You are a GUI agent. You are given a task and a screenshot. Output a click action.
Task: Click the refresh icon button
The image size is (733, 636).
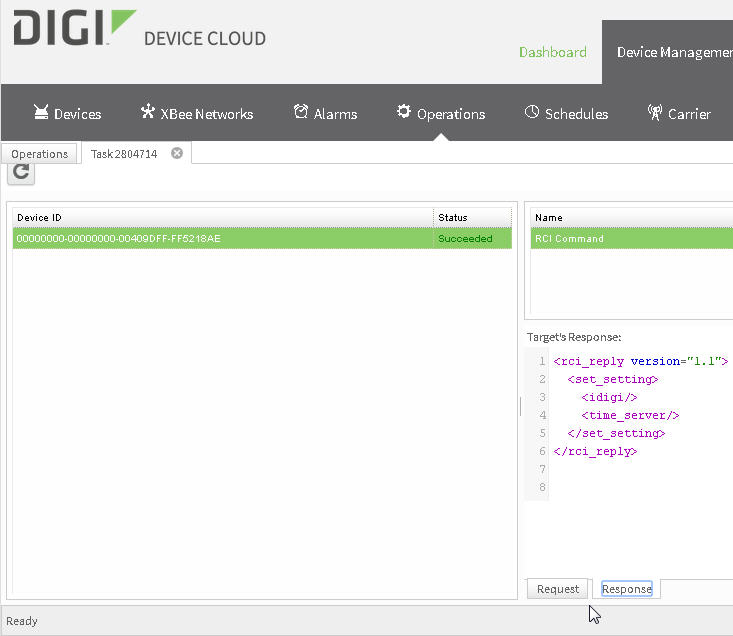[21, 172]
